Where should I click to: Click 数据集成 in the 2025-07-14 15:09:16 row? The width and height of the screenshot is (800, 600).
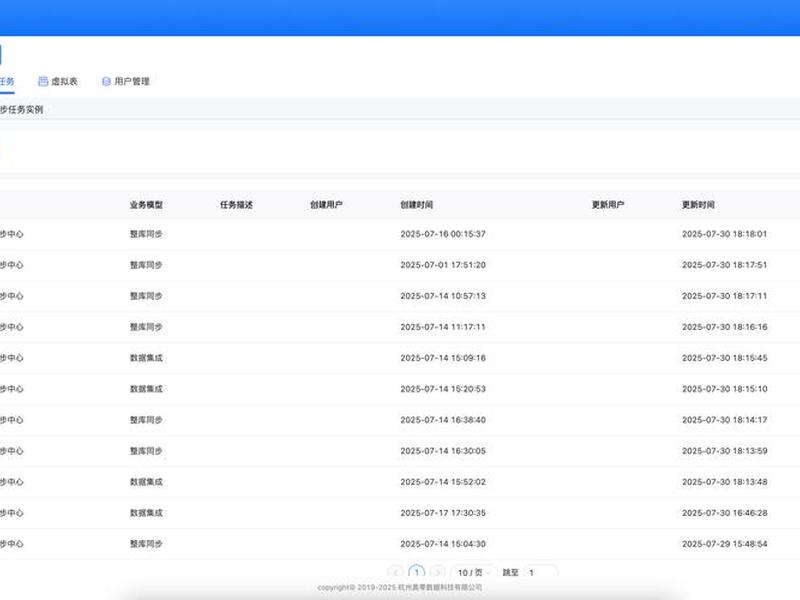click(x=146, y=358)
